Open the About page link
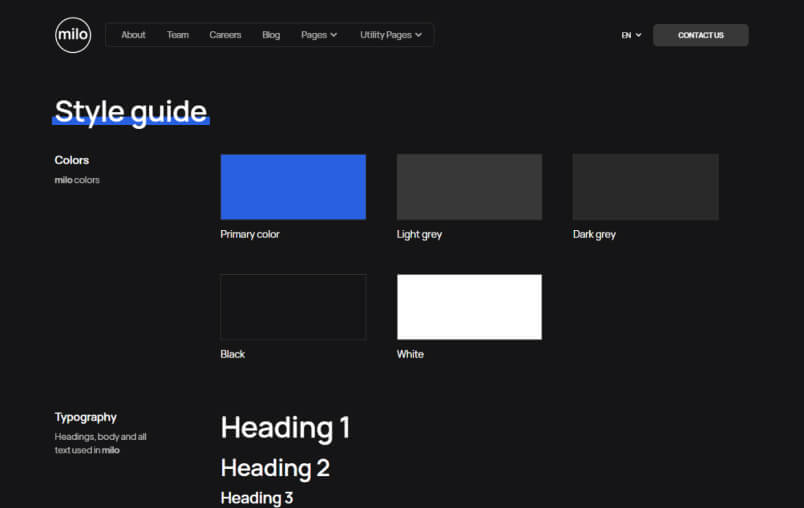This screenshot has width=804, height=508. [133, 35]
